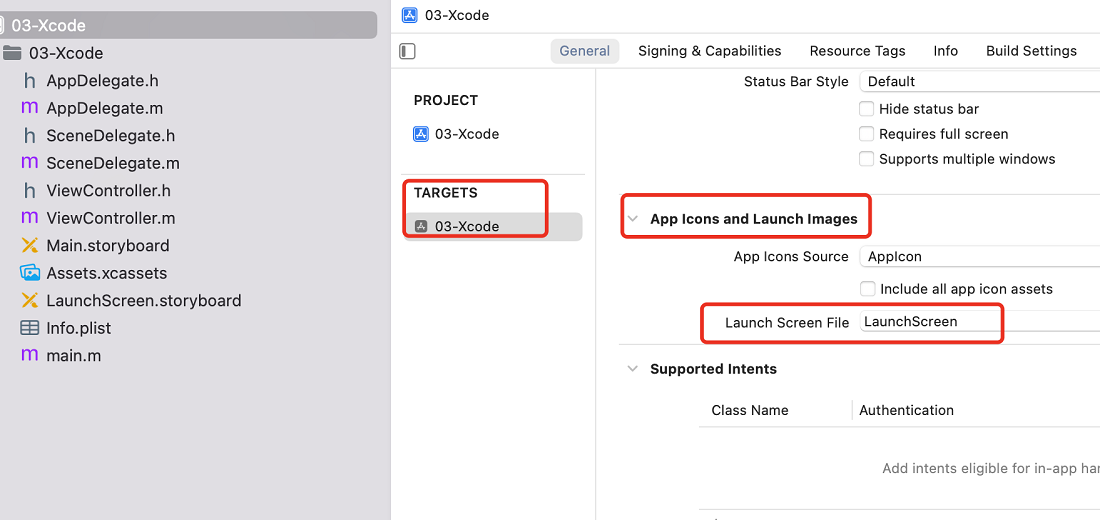This screenshot has height=520, width=1100.
Task: Enable Supports multiple windows checkbox
Action: [866, 159]
